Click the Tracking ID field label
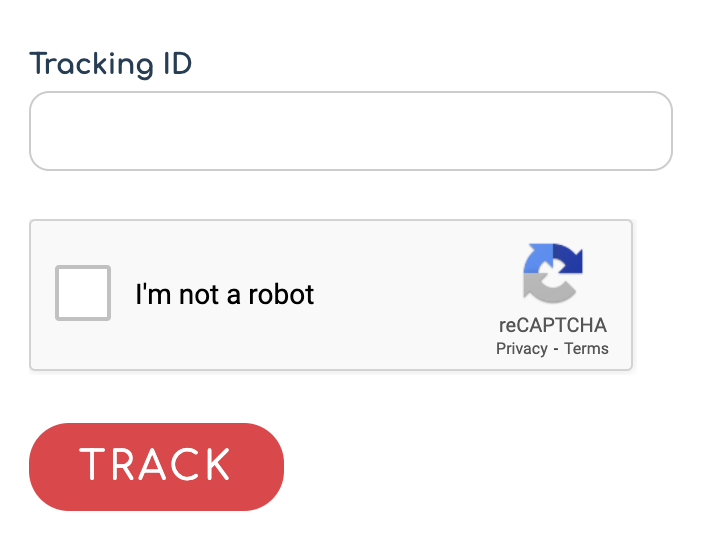 111,64
